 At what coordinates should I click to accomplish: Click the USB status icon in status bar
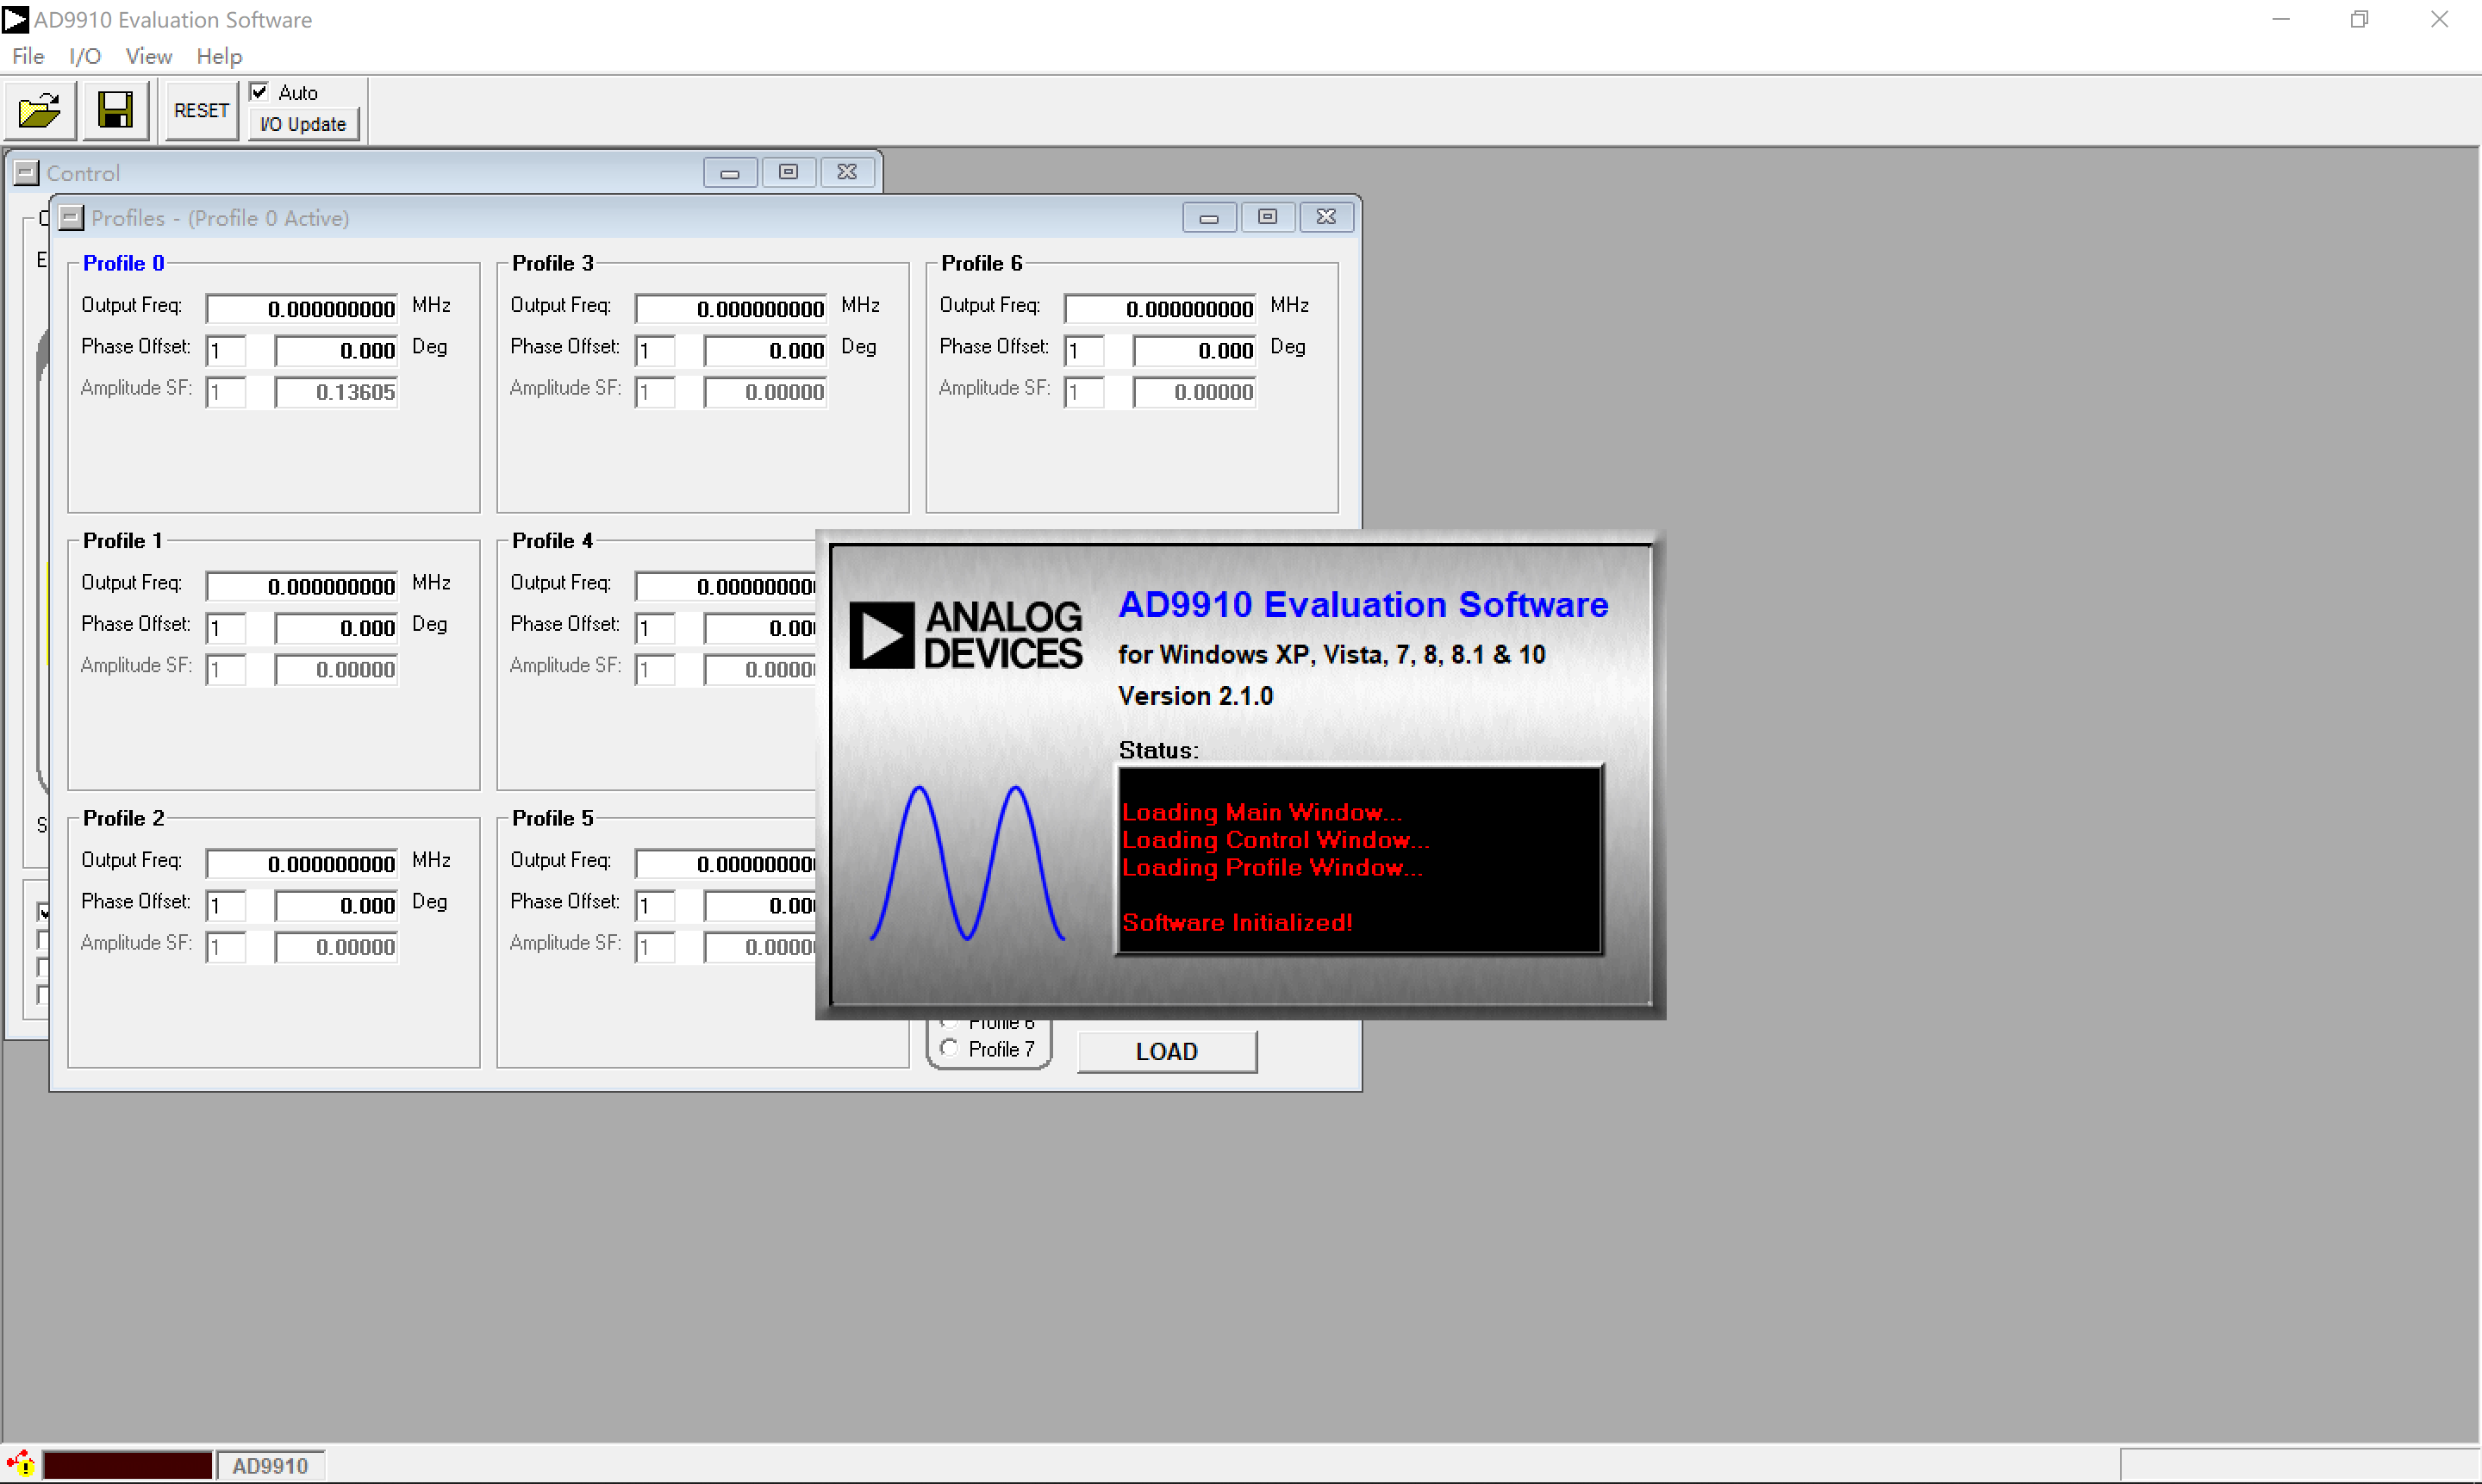(21, 1465)
